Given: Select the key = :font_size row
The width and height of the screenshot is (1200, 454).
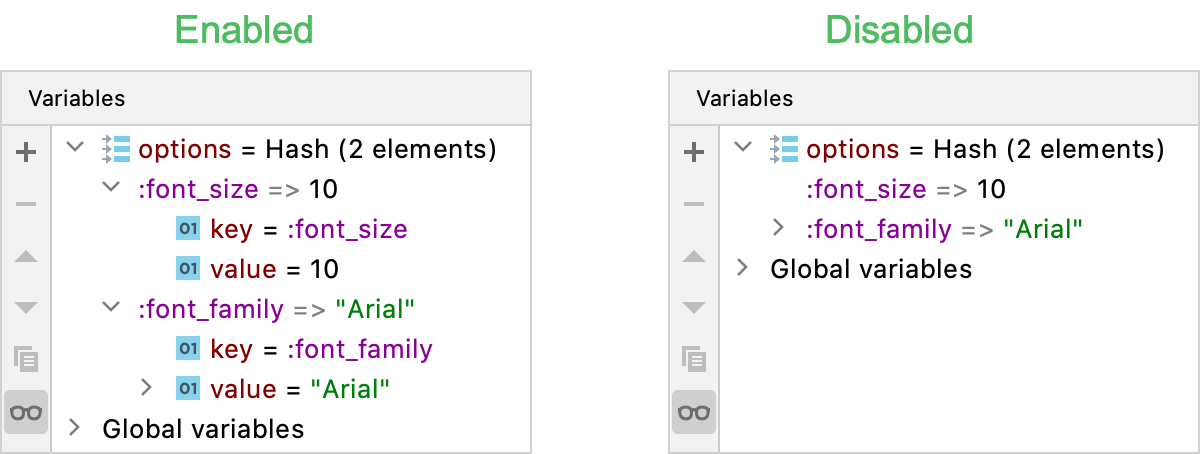Looking at the screenshot, I should 308,229.
